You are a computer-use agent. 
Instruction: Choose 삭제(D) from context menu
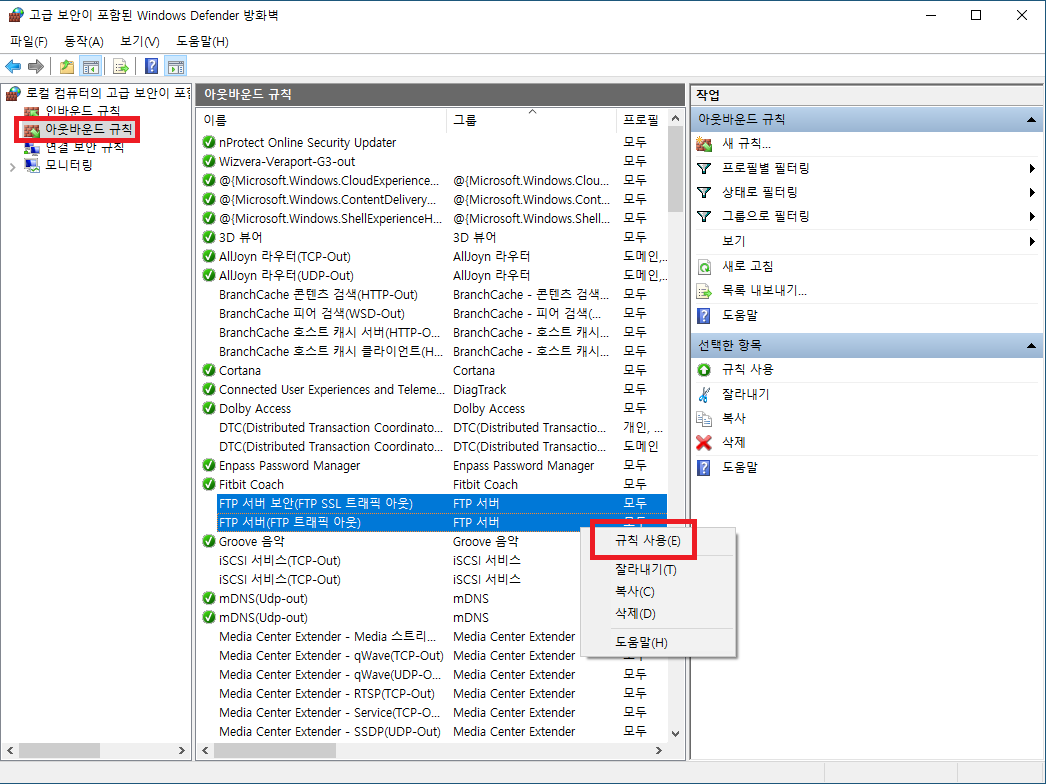pos(657,614)
